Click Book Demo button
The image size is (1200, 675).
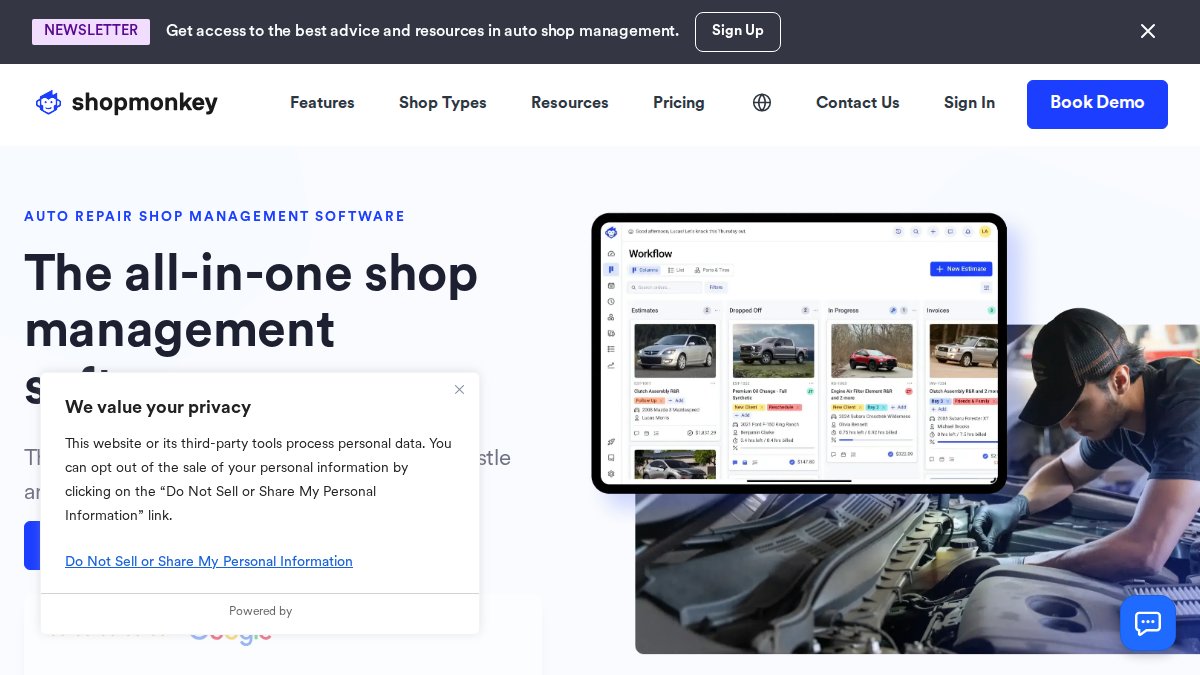pyautogui.click(x=1097, y=104)
